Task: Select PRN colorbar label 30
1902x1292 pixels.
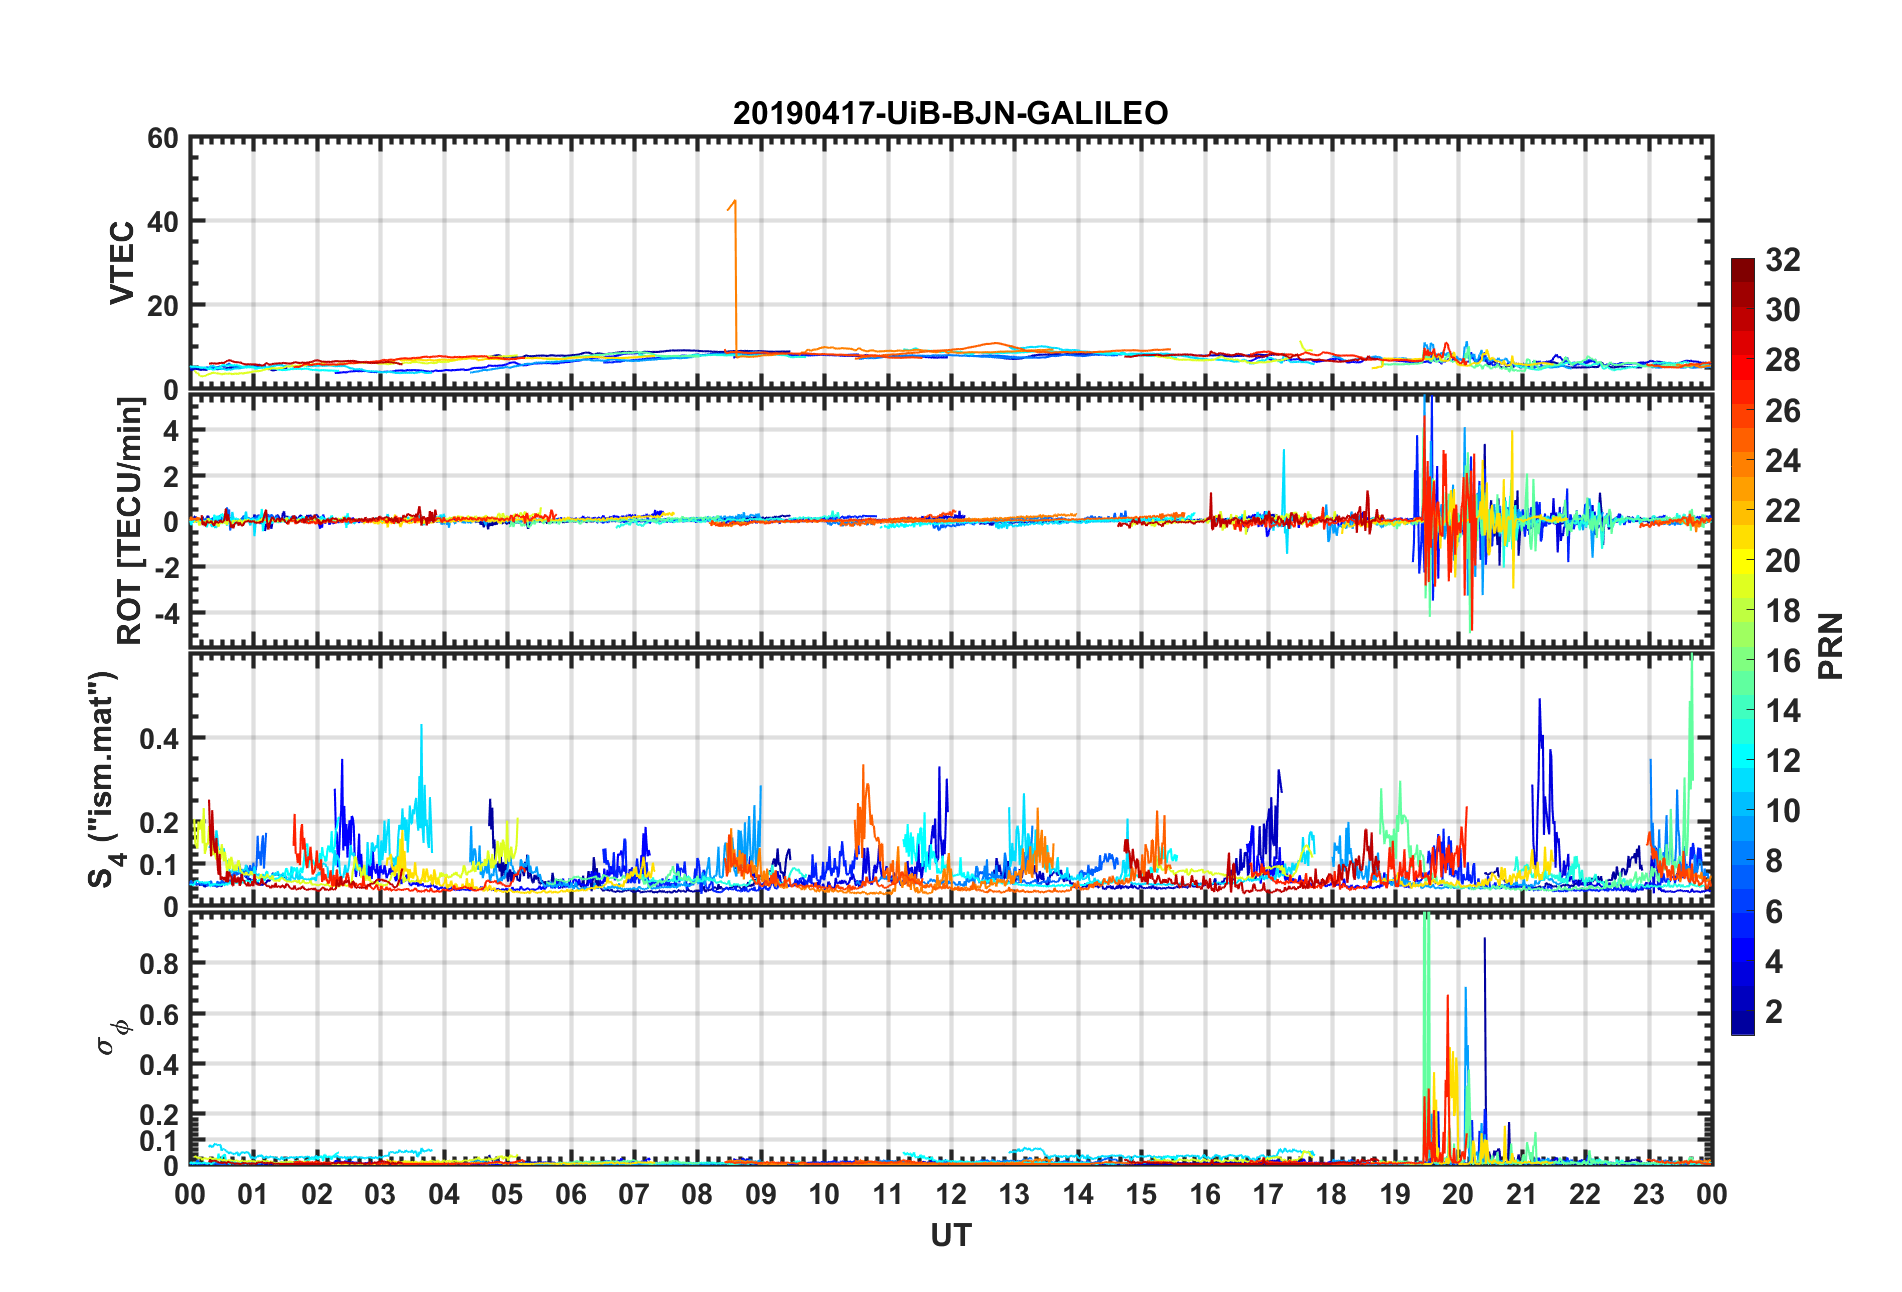Action: (x=1783, y=310)
